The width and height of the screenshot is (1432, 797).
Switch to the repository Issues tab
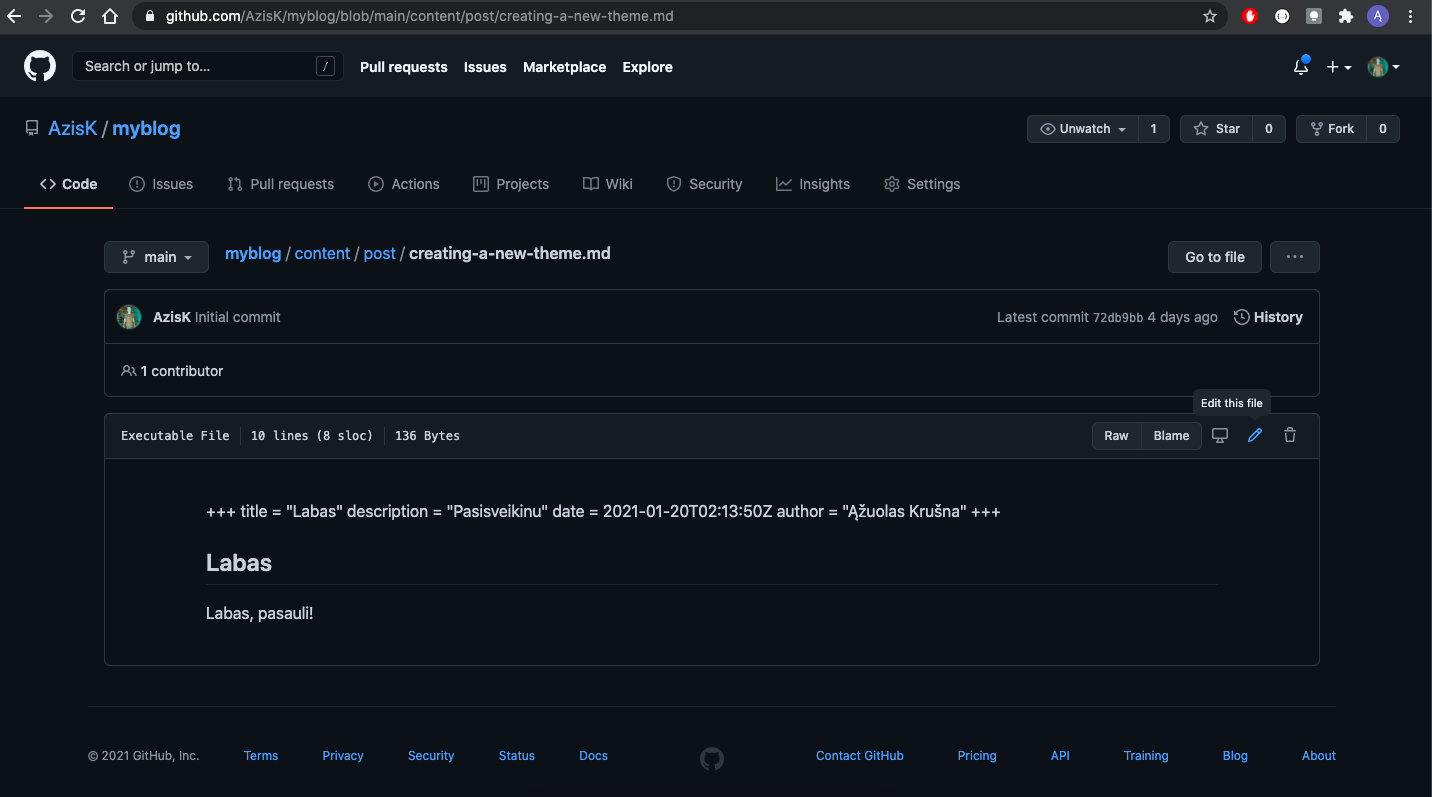coord(161,184)
